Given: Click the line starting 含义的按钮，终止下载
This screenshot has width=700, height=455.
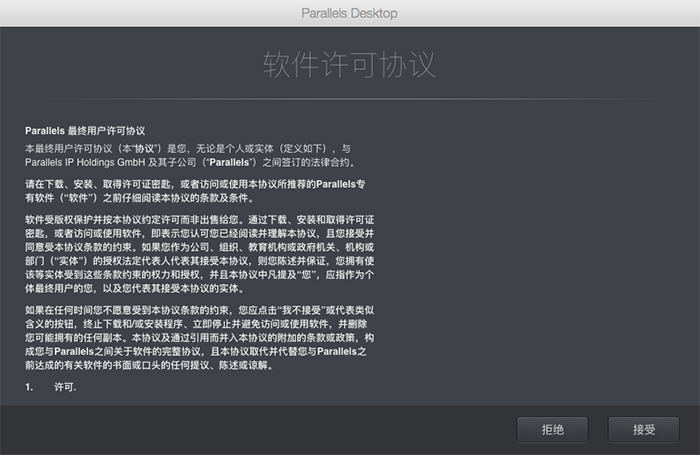Looking at the screenshot, I should pos(196,324).
